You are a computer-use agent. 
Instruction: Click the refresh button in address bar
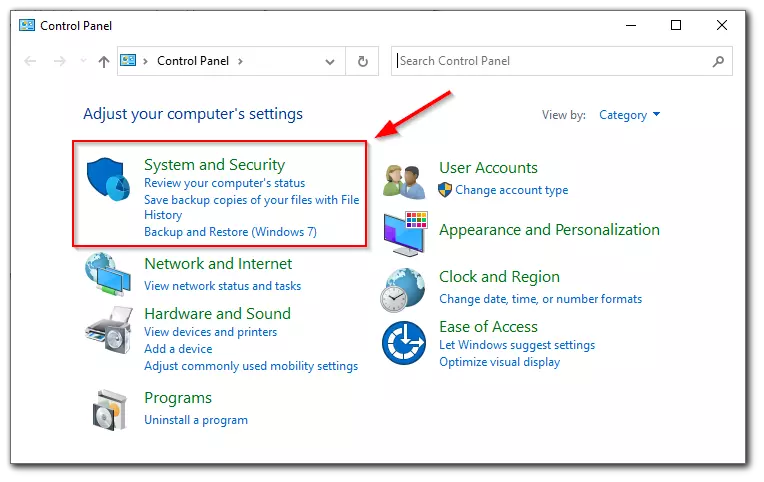pyautogui.click(x=363, y=61)
